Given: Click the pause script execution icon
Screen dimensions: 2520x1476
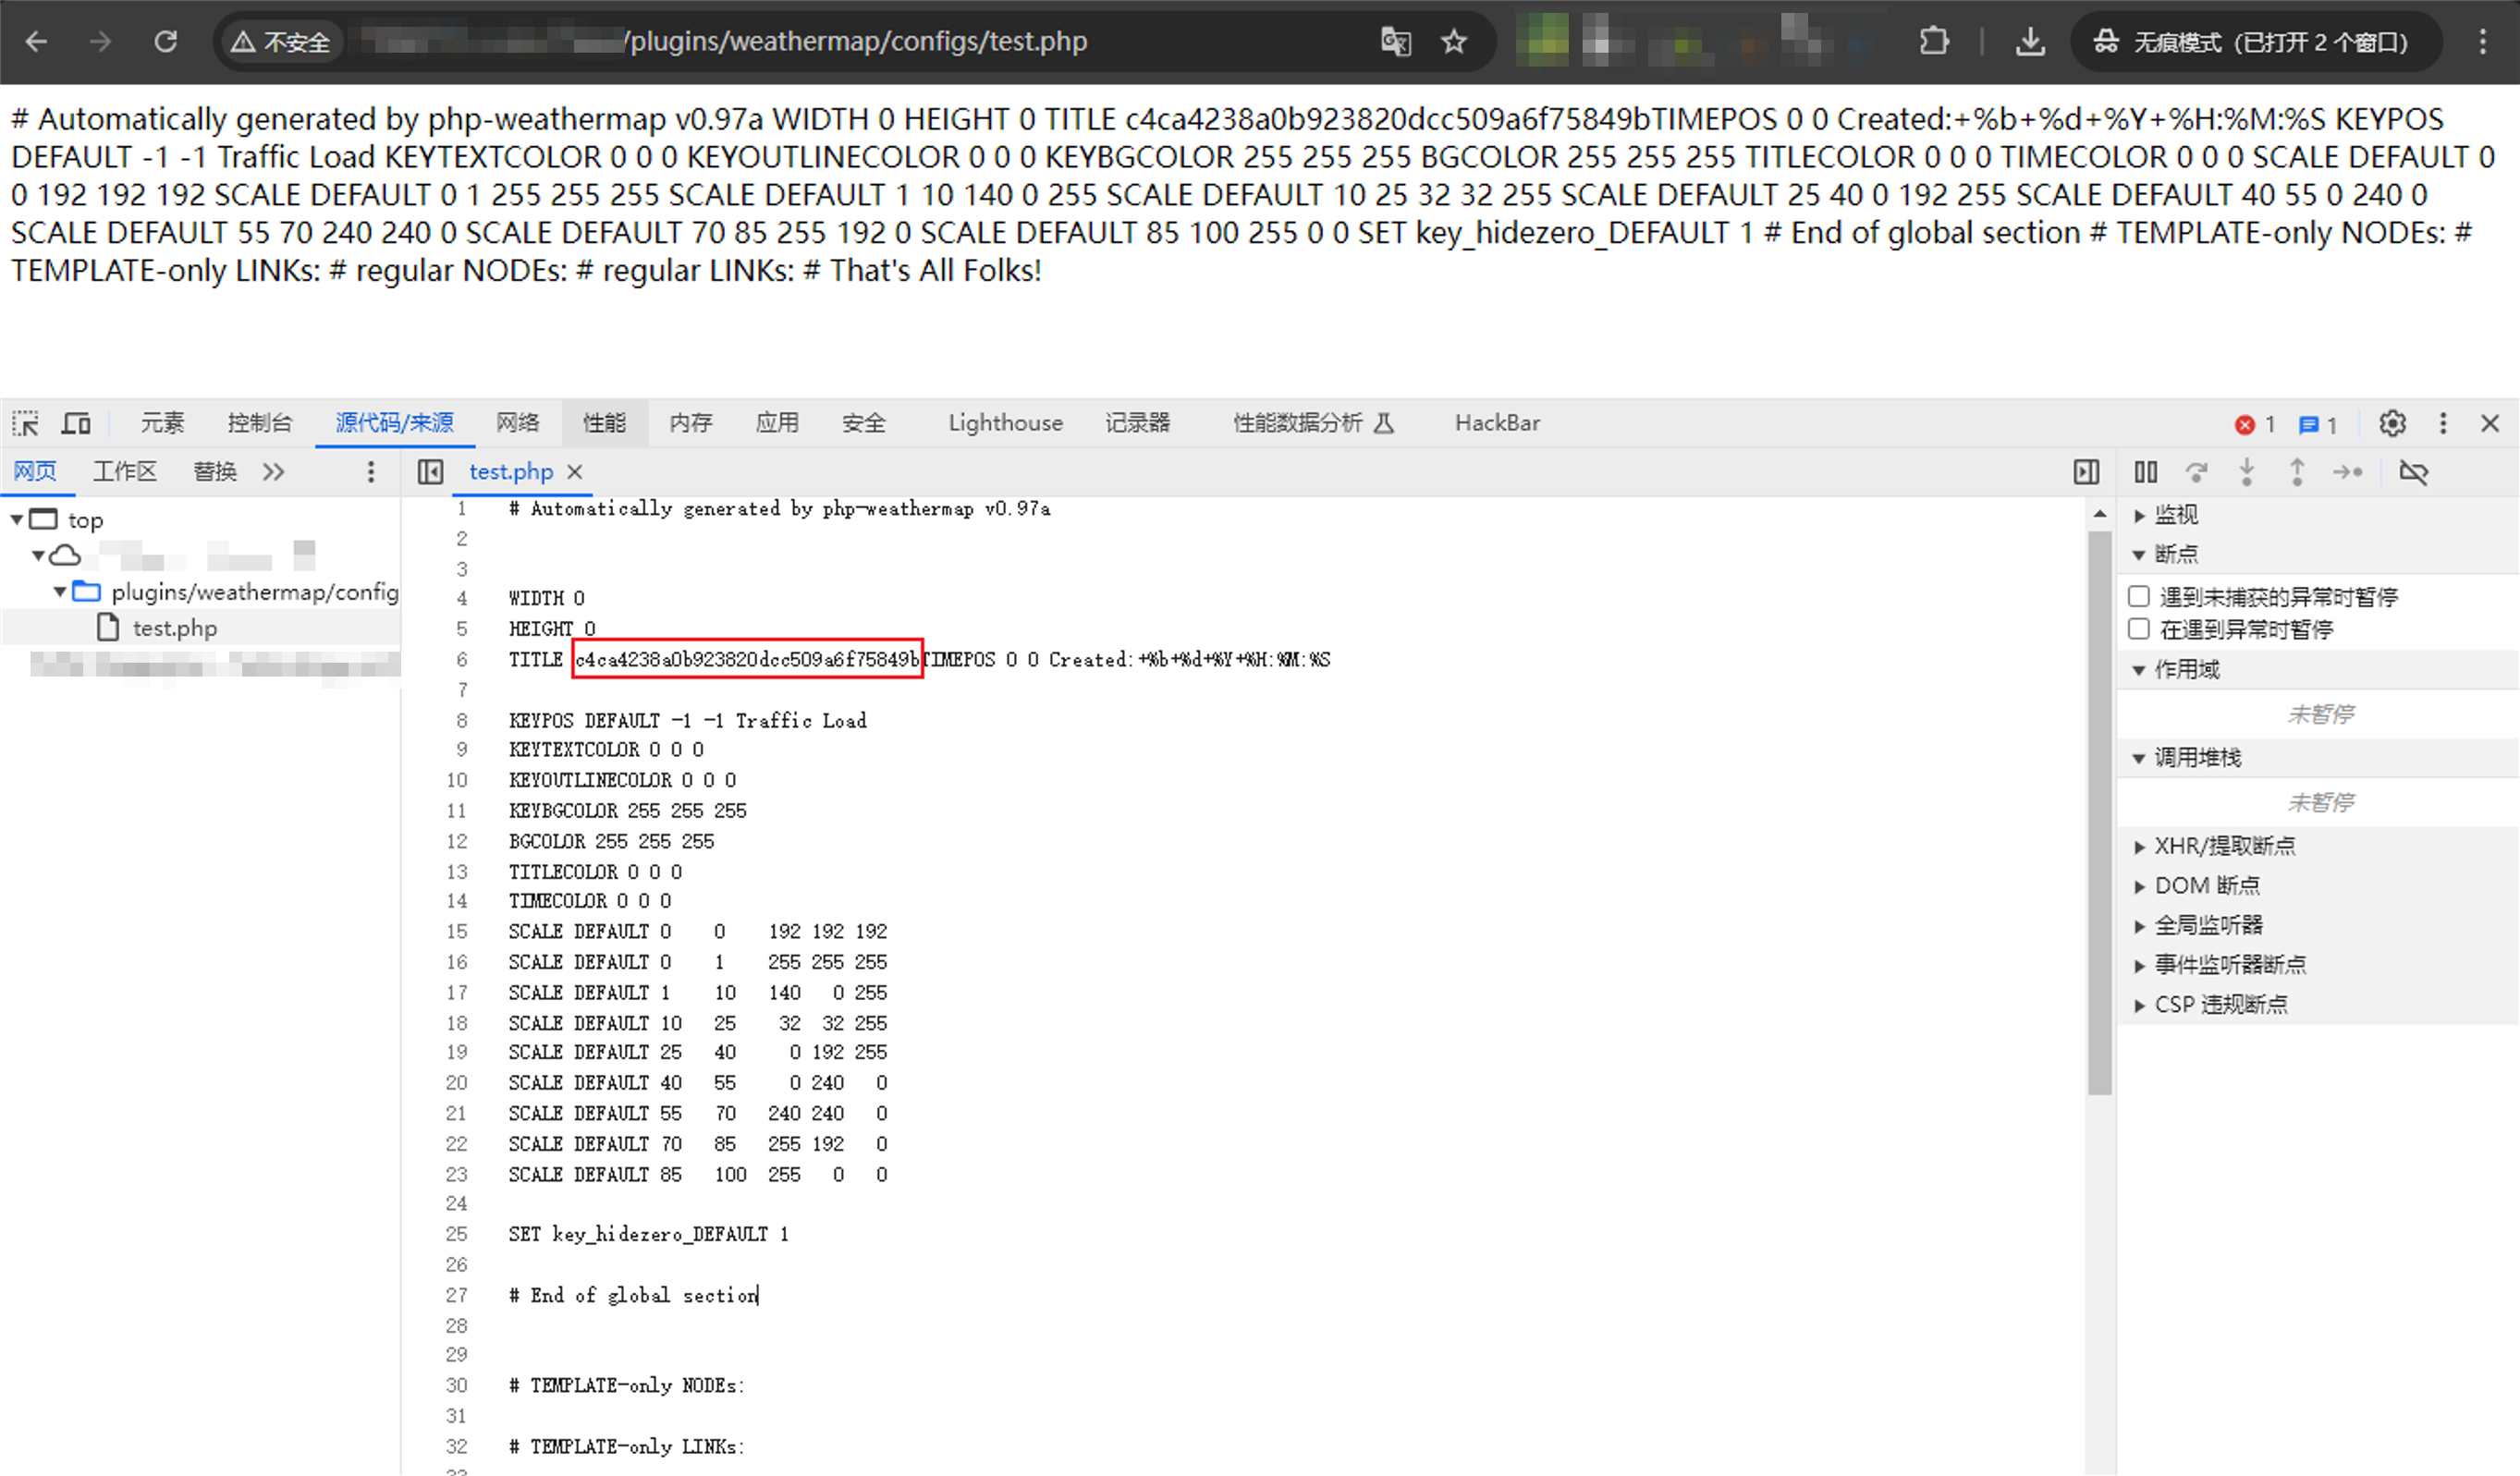Looking at the screenshot, I should 2145,472.
